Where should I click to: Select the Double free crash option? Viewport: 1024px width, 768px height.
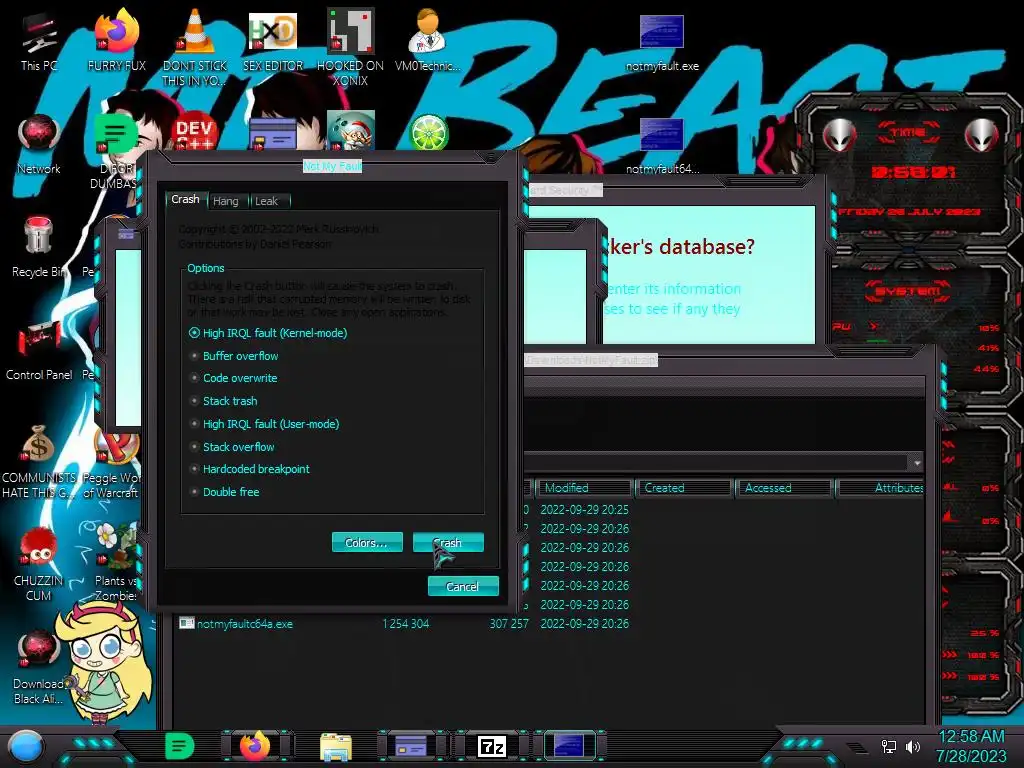tap(224, 492)
